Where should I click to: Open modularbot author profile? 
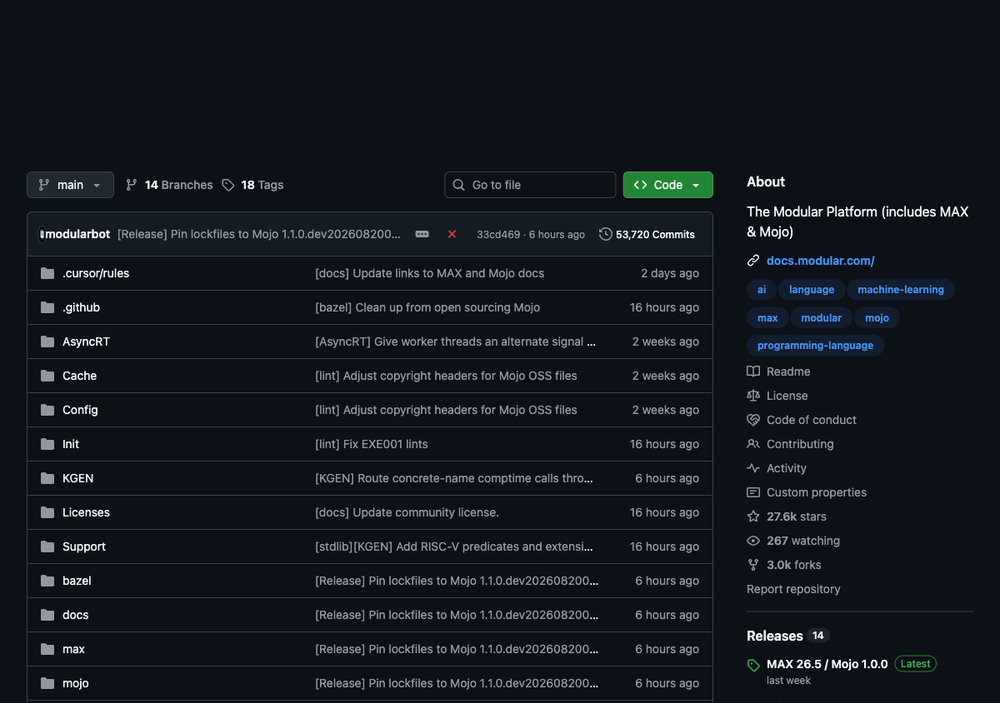(x=78, y=234)
